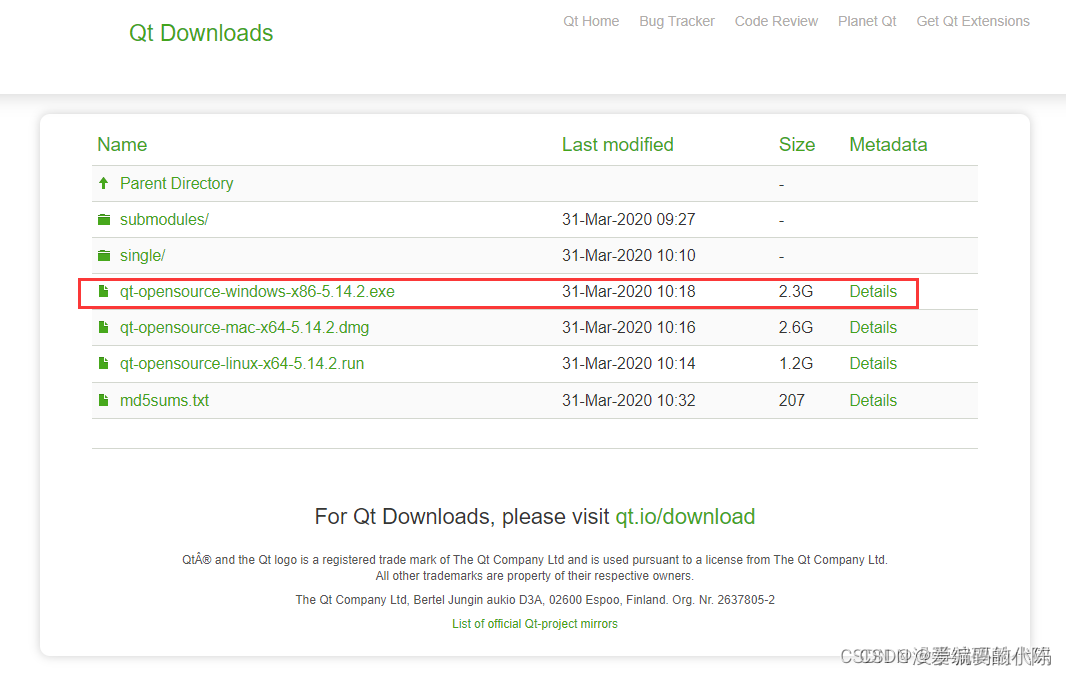View Details for the mac-x64 dmg file
The width and height of the screenshot is (1066, 675).
click(x=873, y=328)
